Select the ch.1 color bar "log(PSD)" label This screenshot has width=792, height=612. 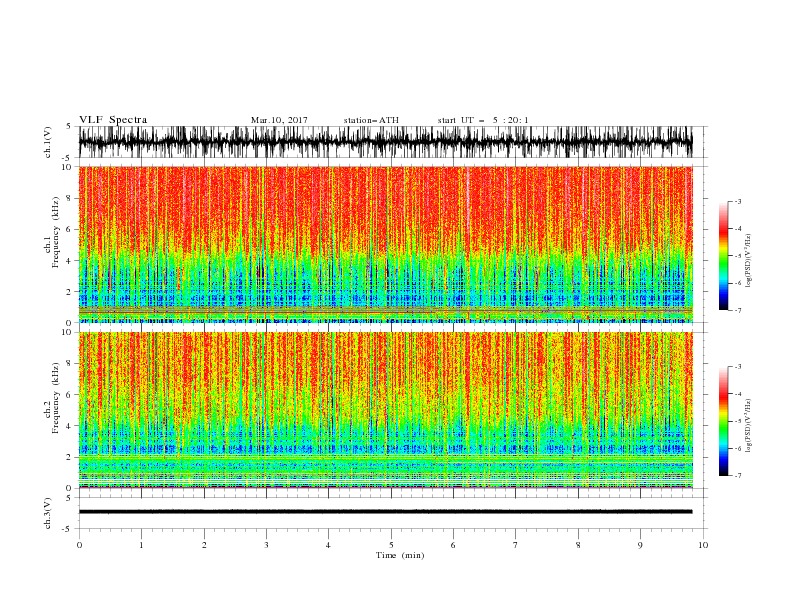pos(748,261)
